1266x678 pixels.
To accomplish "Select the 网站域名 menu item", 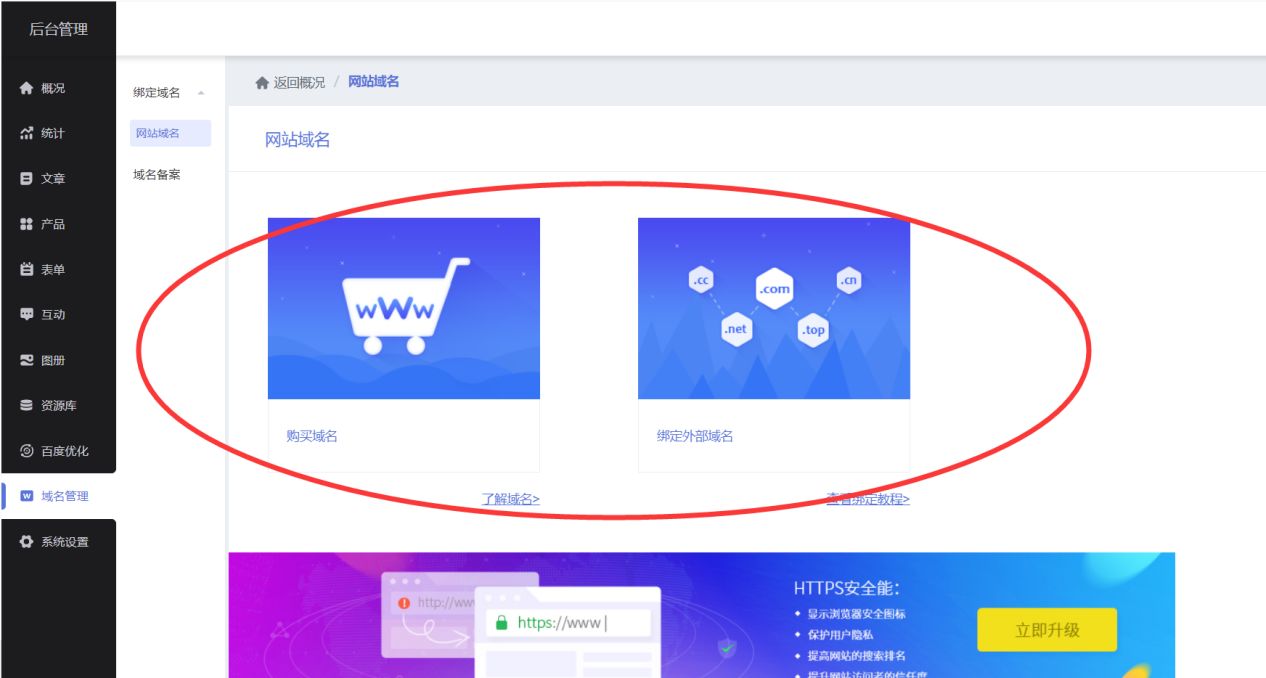I will (156, 133).
